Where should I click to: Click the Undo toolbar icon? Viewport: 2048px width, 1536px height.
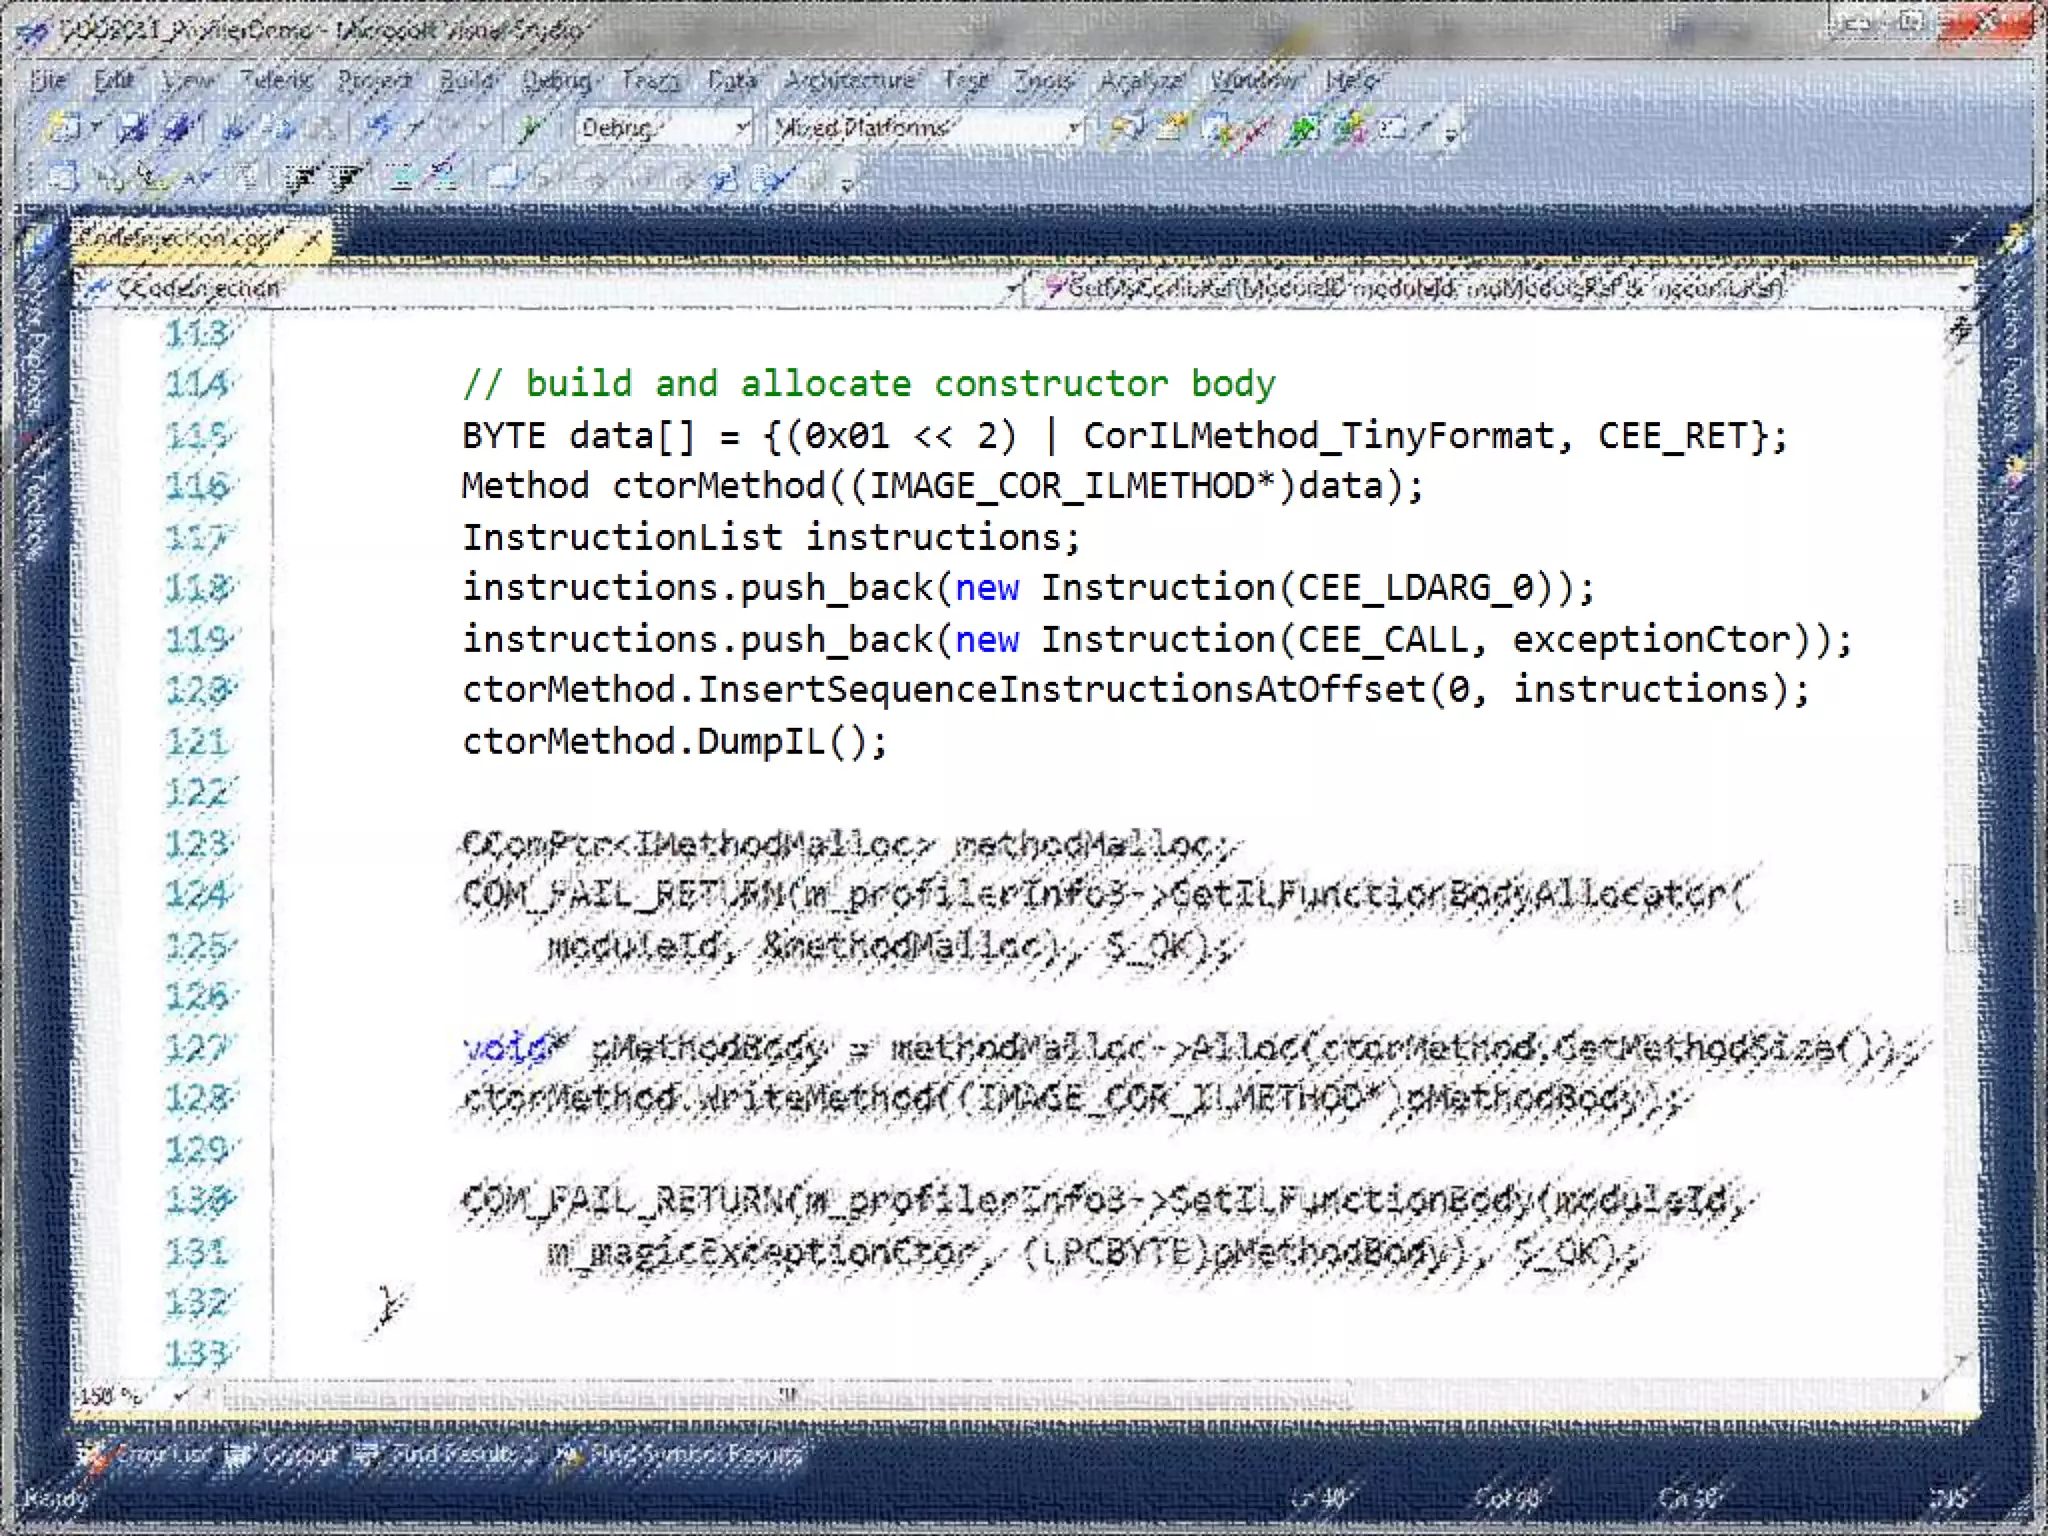coord(381,128)
